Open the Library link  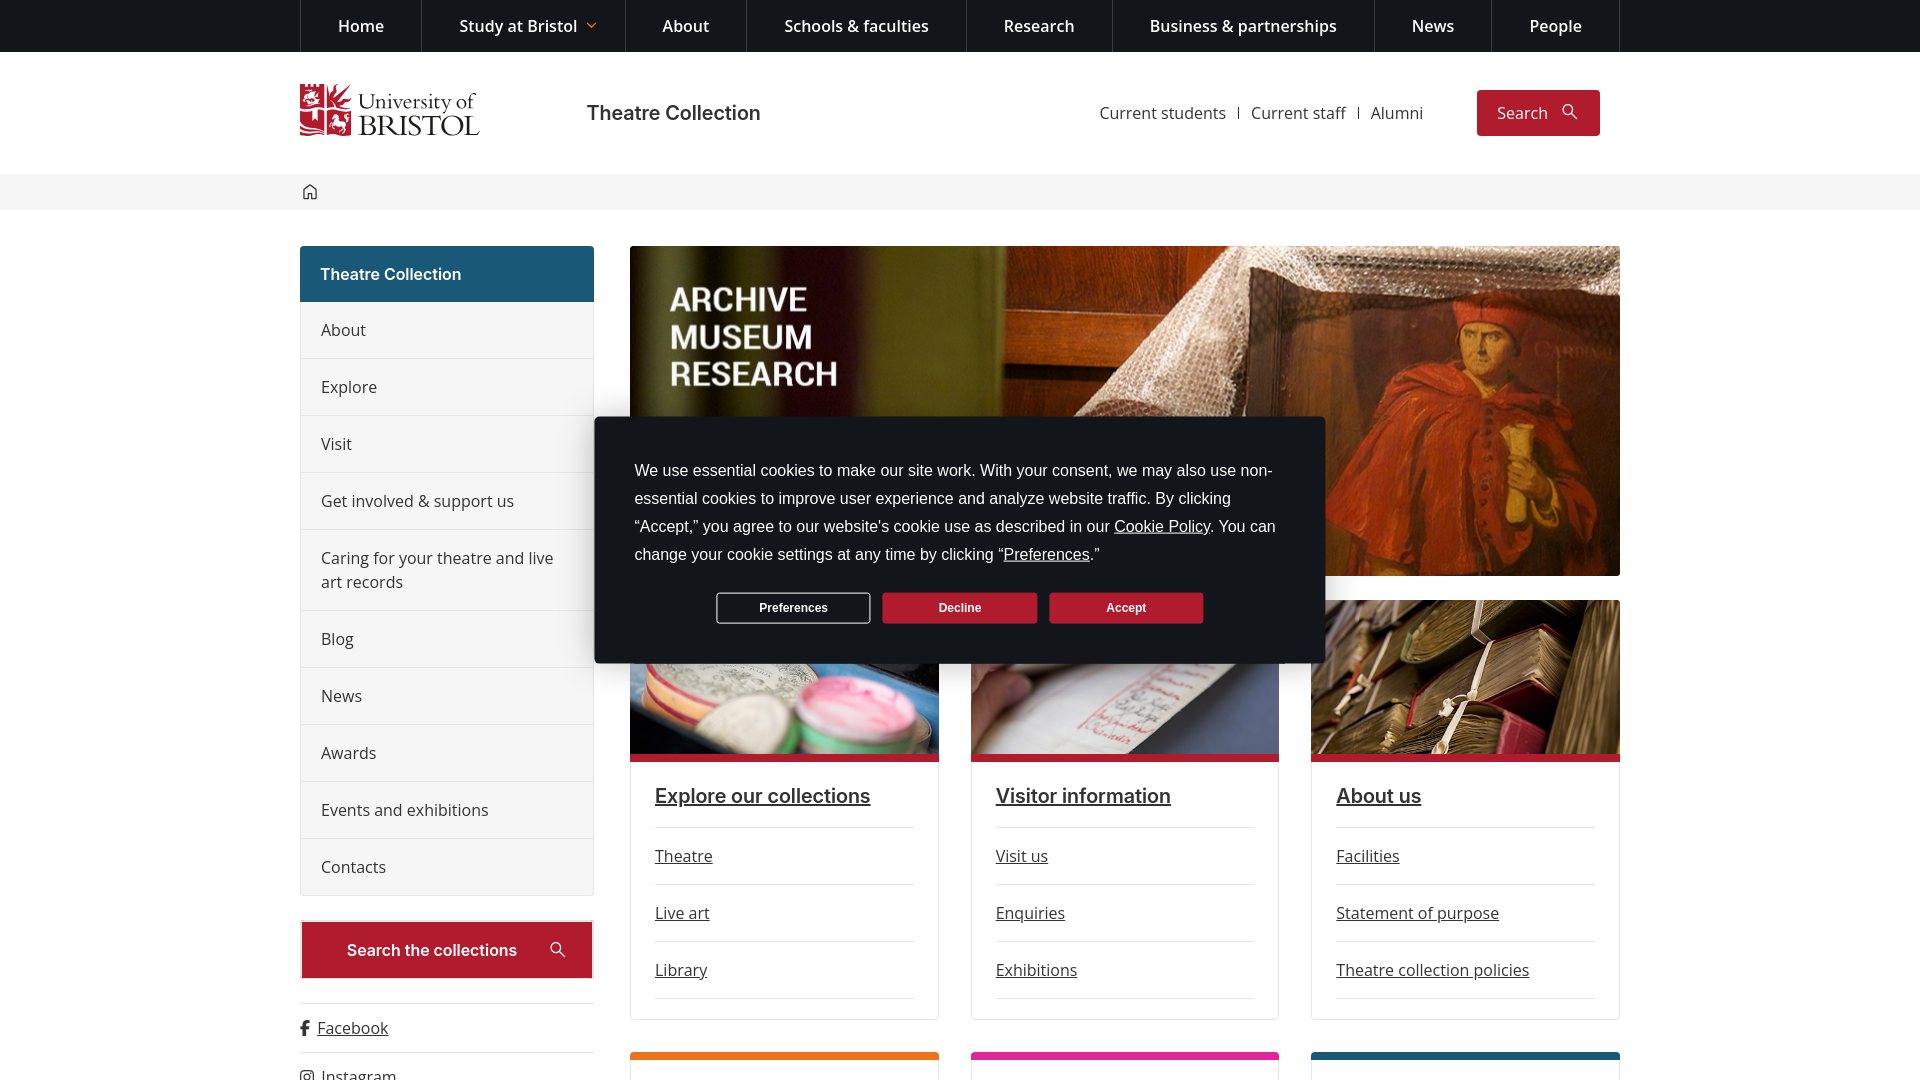[x=681, y=970]
